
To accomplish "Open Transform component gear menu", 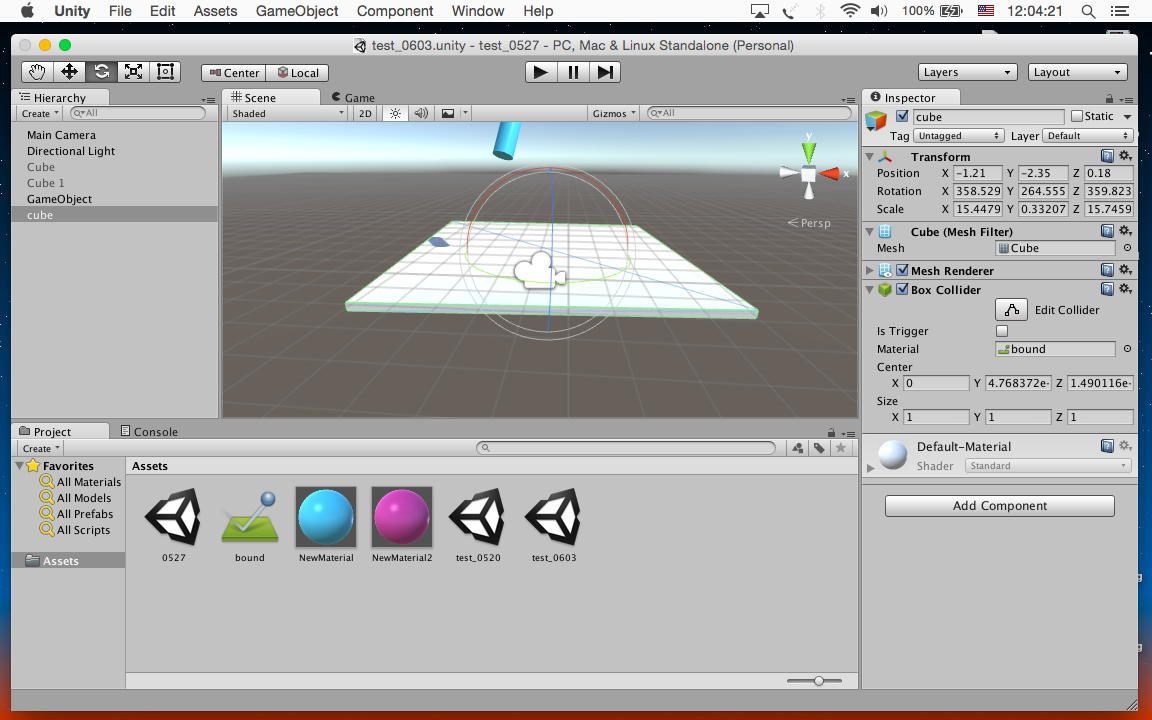I will point(1125,156).
